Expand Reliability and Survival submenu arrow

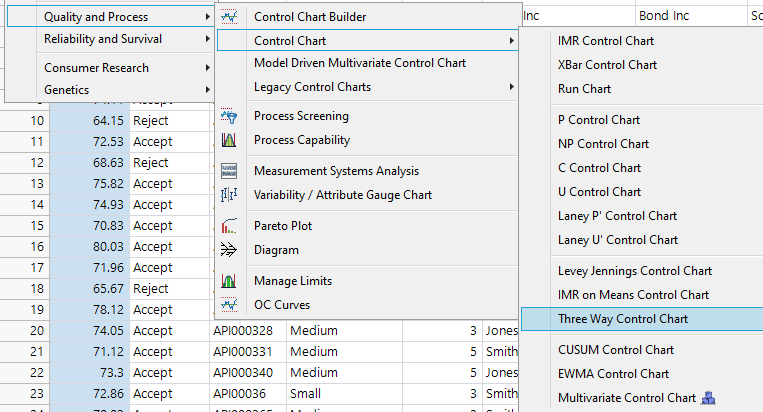click(207, 39)
